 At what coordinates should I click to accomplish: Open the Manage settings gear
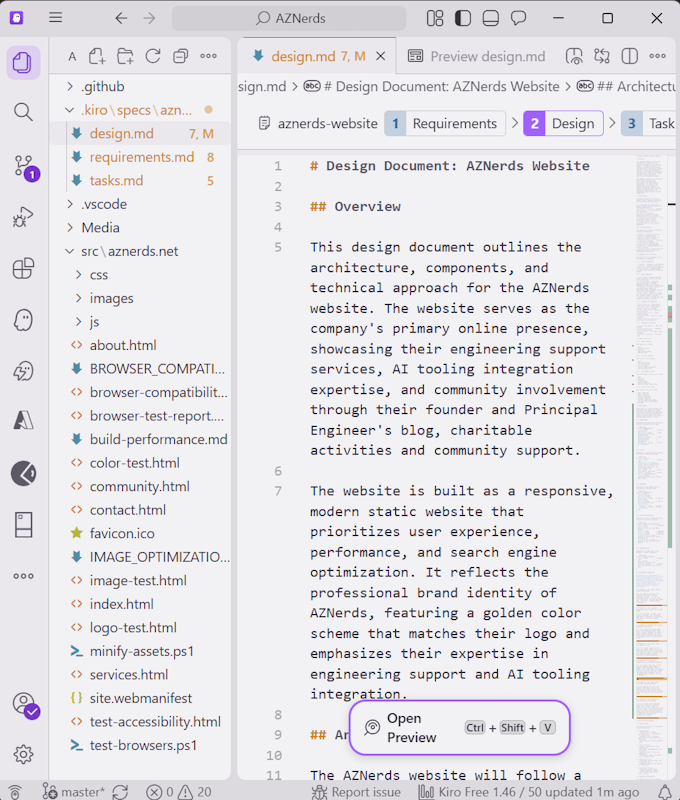[x=23, y=754]
